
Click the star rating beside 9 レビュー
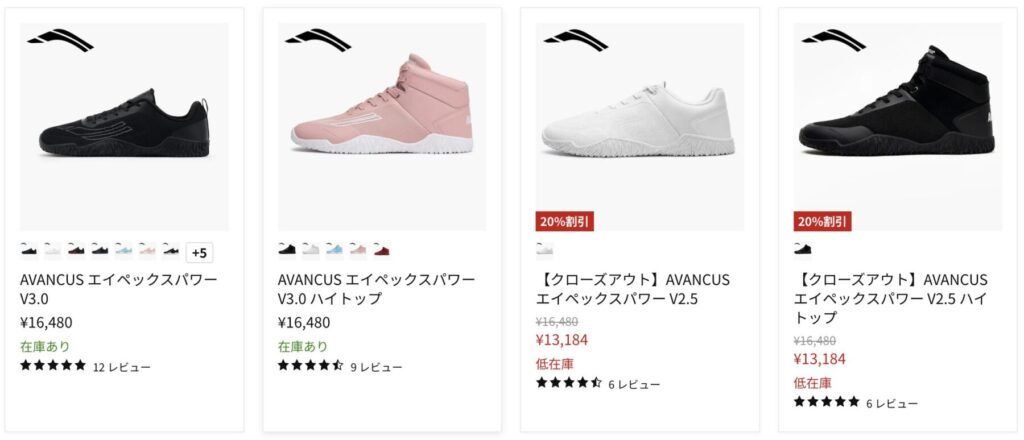coord(310,366)
